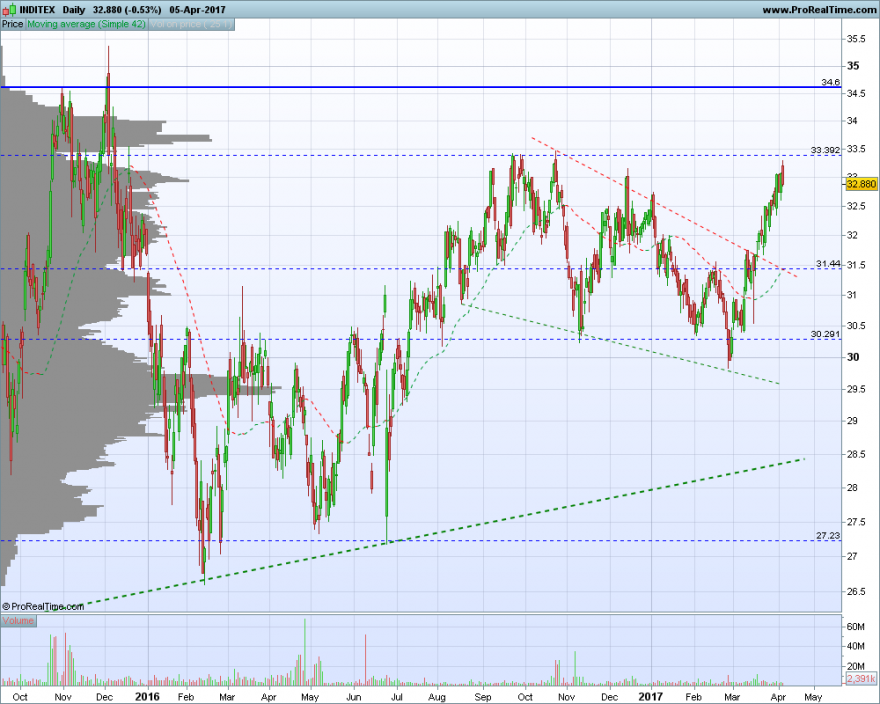Click the candlestick icon beside INDITEX title

click(11, 10)
